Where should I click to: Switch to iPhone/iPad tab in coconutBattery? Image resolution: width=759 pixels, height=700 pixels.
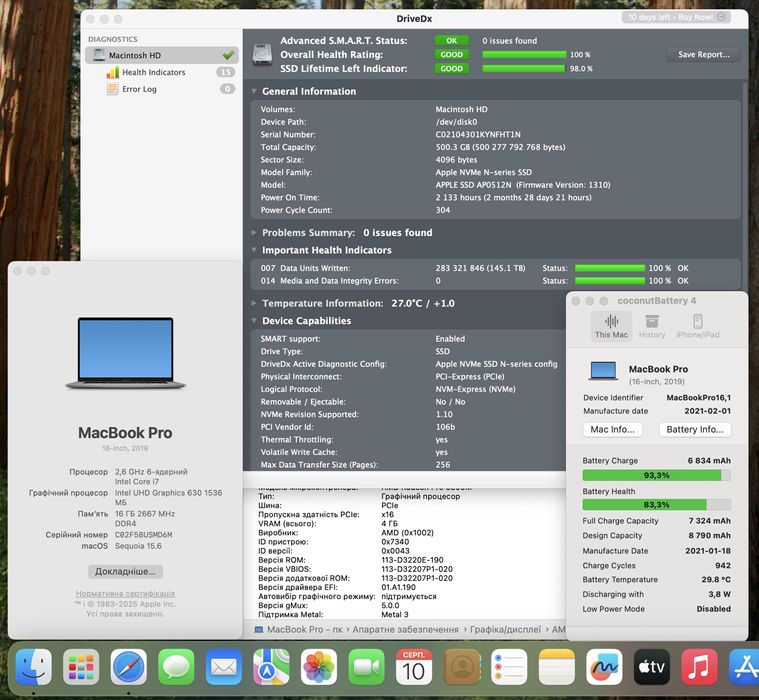tap(698, 326)
